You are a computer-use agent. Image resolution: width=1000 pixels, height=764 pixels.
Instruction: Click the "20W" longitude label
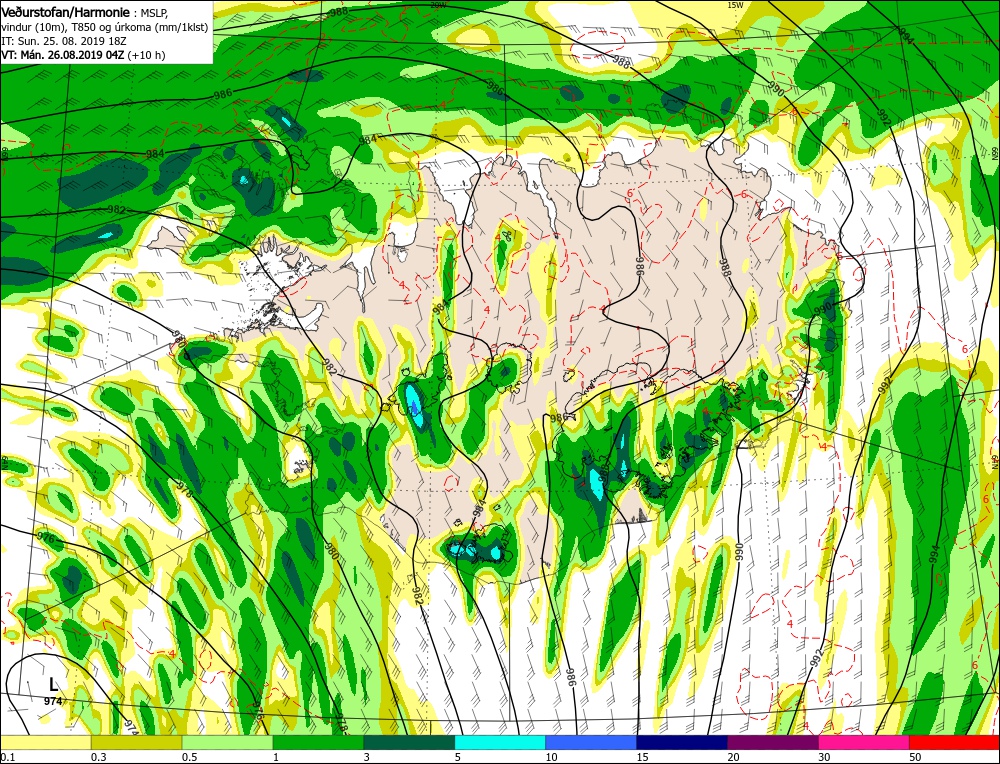(438, 4)
